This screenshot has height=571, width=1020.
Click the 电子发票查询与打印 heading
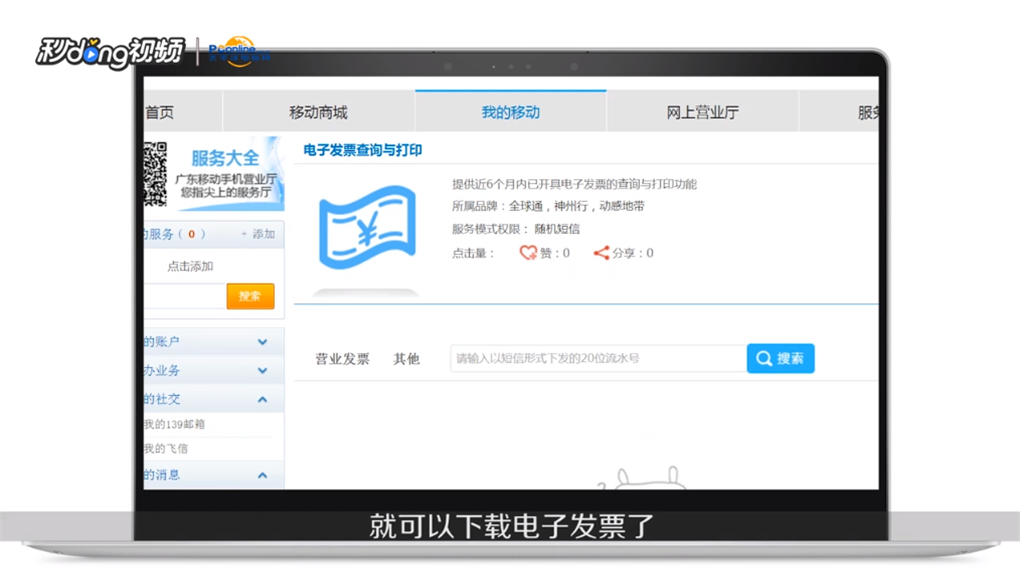(x=363, y=150)
